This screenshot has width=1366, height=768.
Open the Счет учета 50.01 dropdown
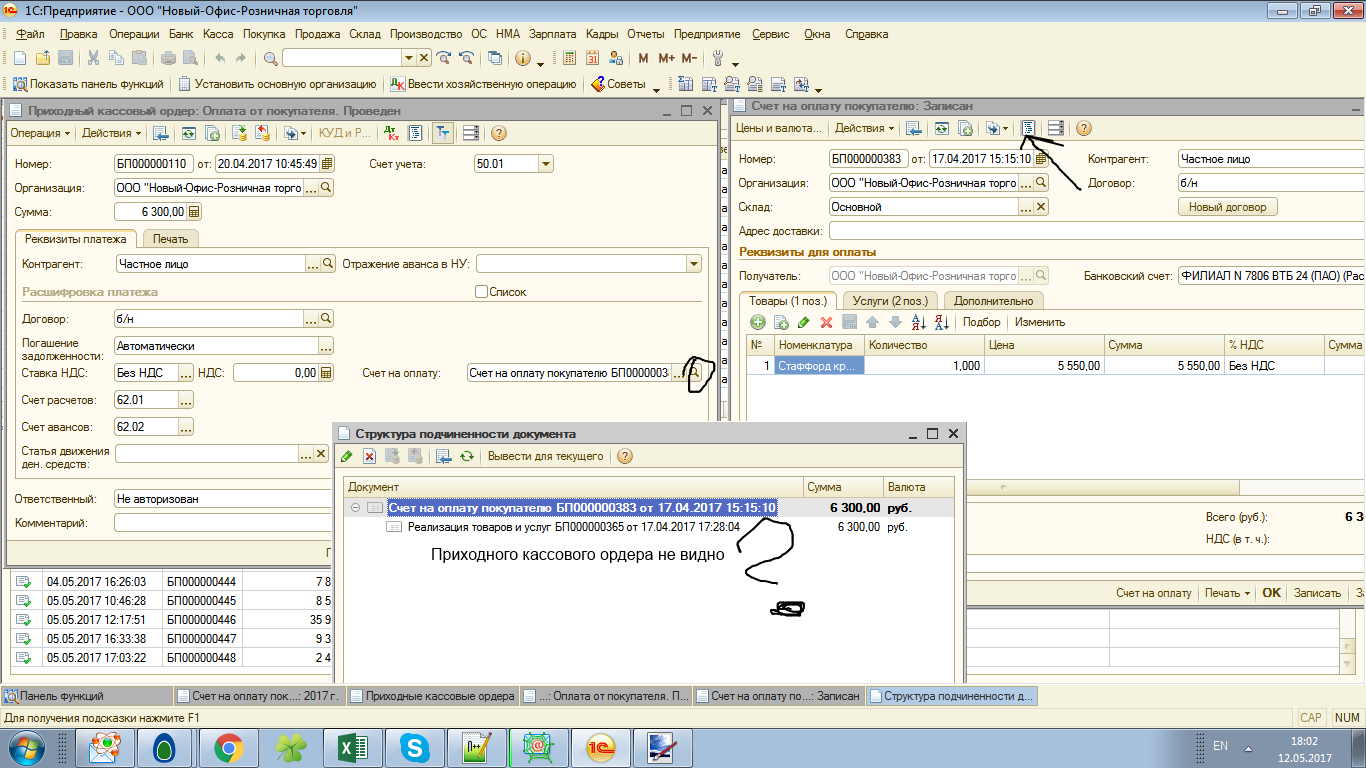point(545,164)
